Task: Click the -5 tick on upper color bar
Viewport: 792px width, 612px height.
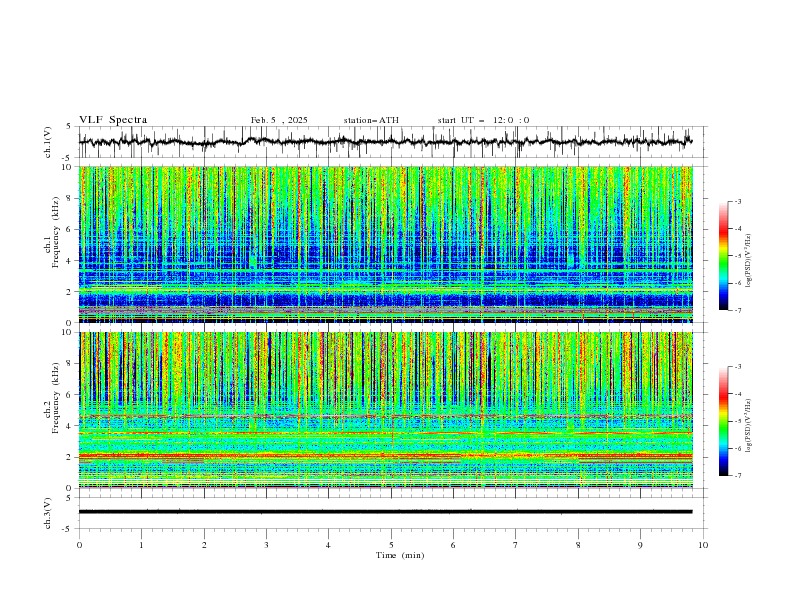Action: [x=738, y=256]
